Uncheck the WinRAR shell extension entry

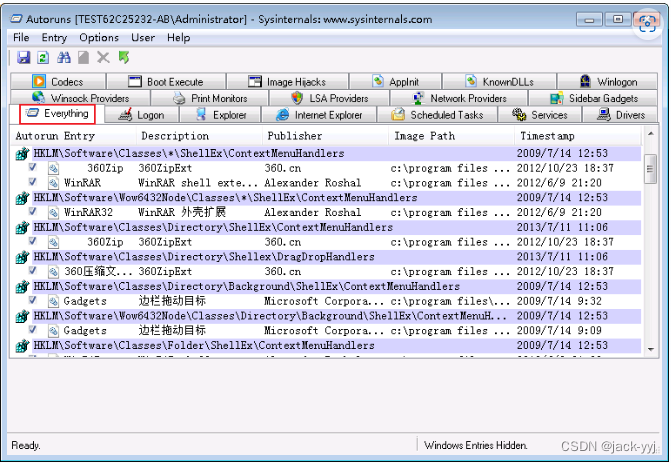(x=33, y=182)
